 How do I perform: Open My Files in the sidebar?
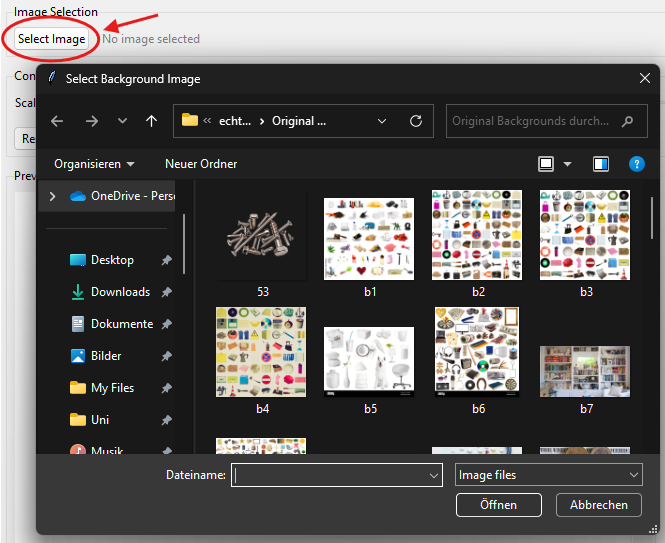pos(102,388)
